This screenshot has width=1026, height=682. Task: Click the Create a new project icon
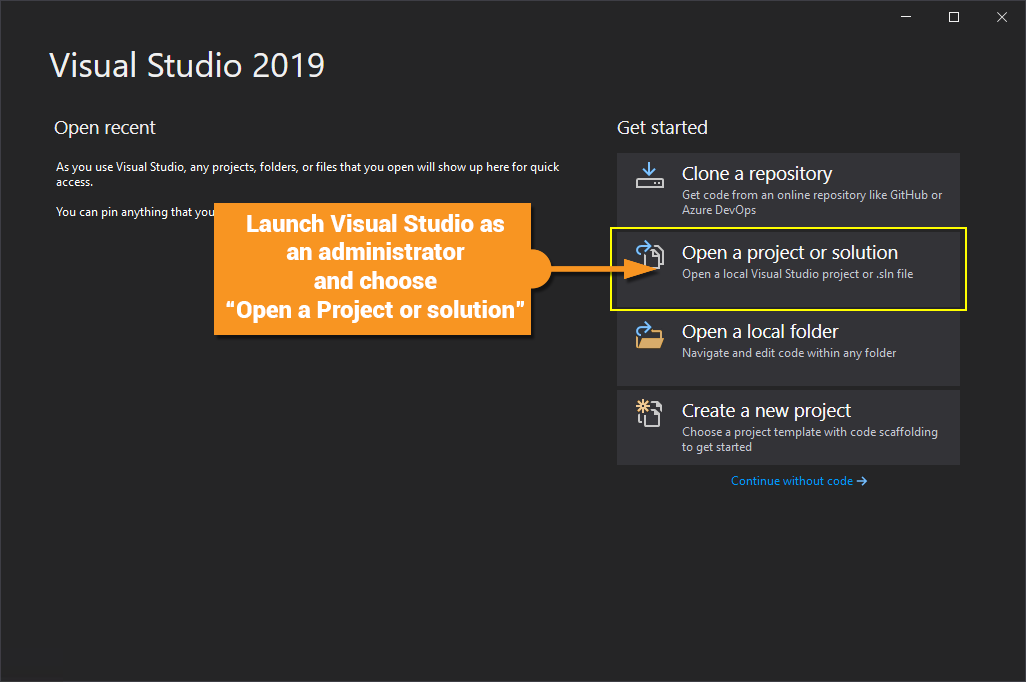[649, 412]
